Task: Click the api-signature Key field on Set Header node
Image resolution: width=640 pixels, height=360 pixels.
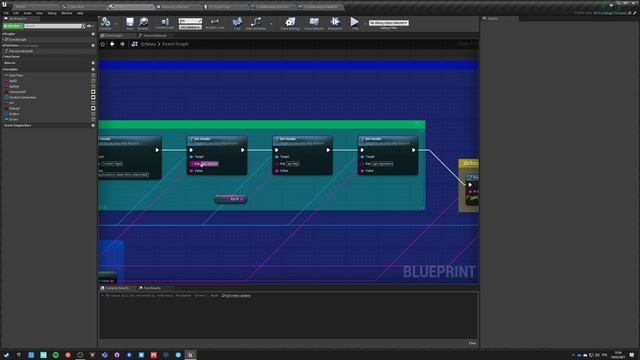Action: [x=382, y=164]
